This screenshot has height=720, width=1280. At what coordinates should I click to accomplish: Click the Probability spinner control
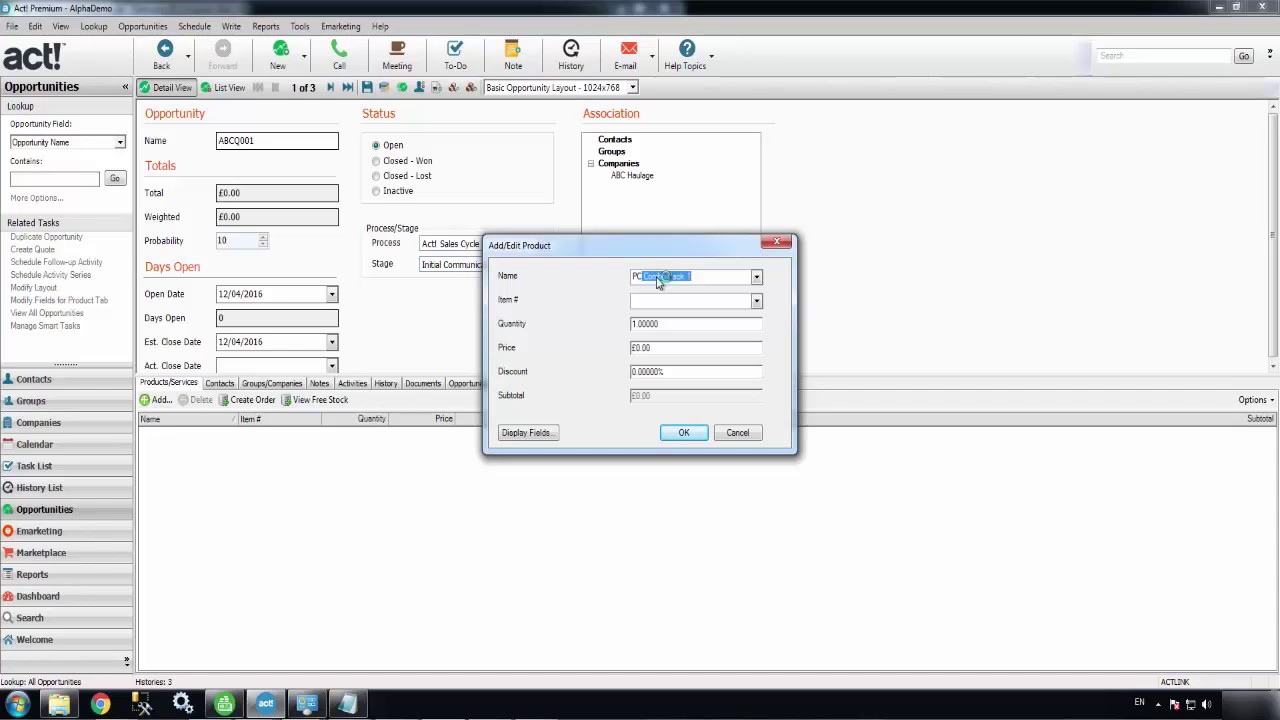point(263,241)
